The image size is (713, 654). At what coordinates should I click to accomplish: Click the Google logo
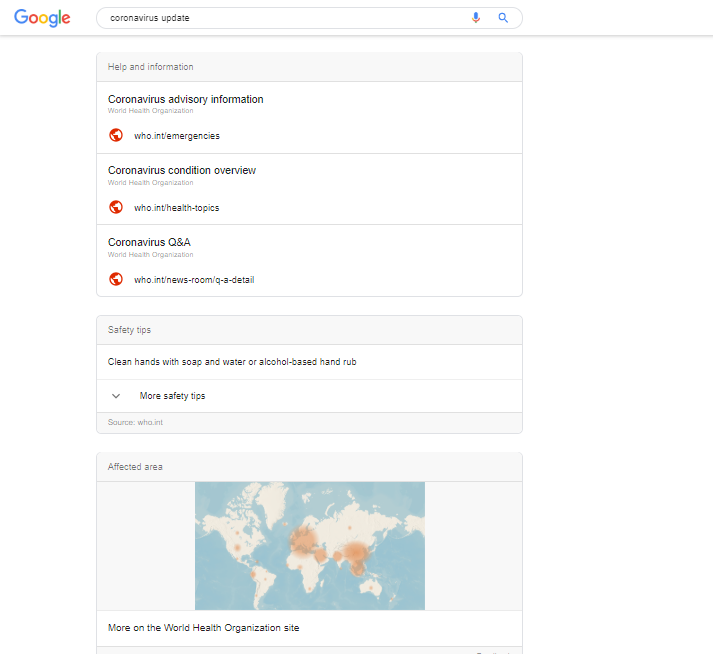(x=42, y=18)
